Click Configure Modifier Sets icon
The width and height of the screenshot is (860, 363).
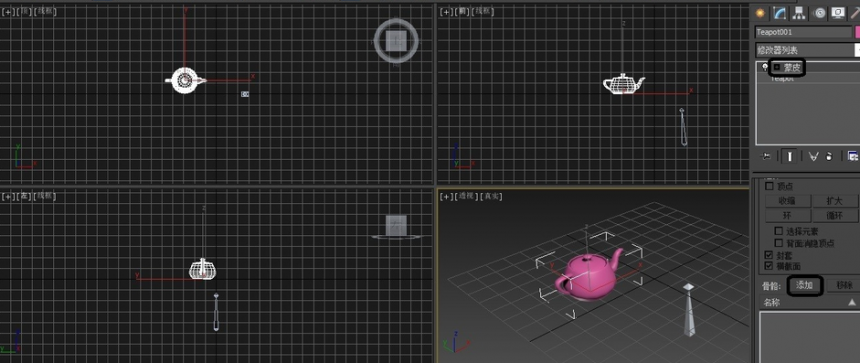[853, 156]
